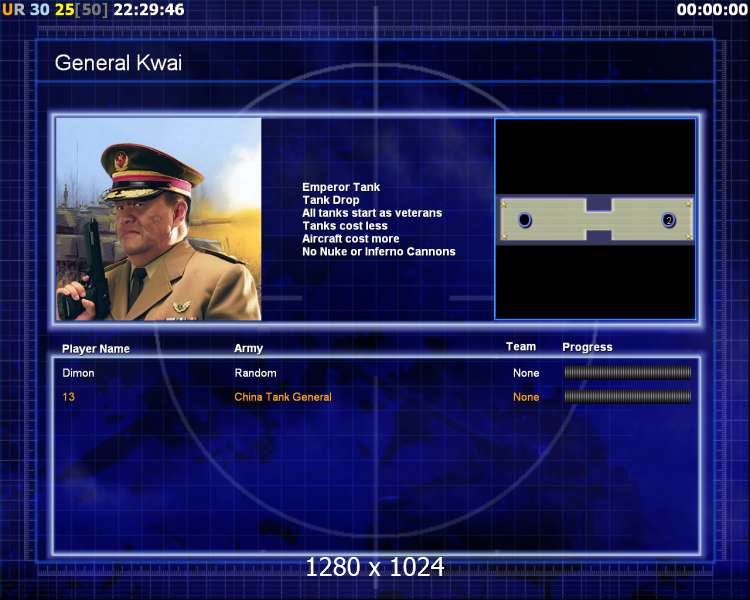The image size is (750, 600).
Task: Click Dimon's team value 'None'
Action: coord(526,373)
